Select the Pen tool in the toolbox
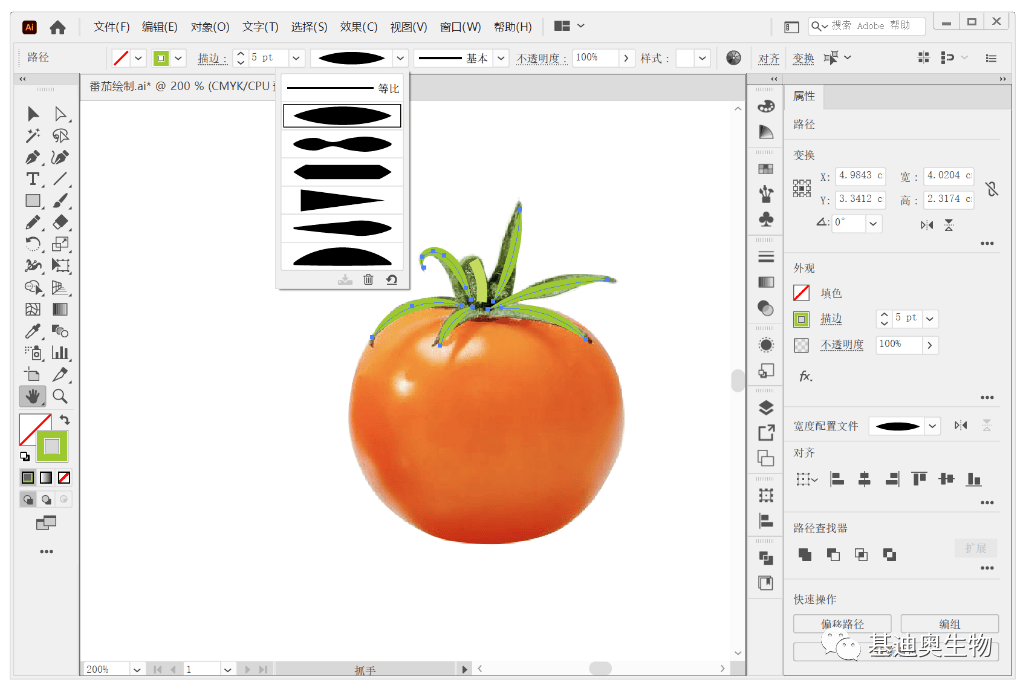 tap(32, 158)
